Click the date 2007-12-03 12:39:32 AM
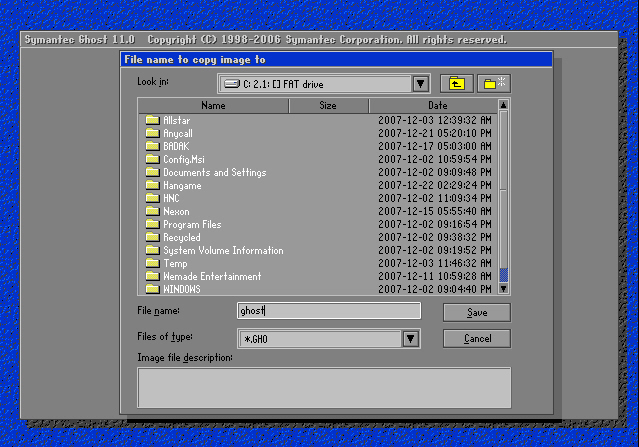Screen dimensions: 639x447 tap(435, 120)
